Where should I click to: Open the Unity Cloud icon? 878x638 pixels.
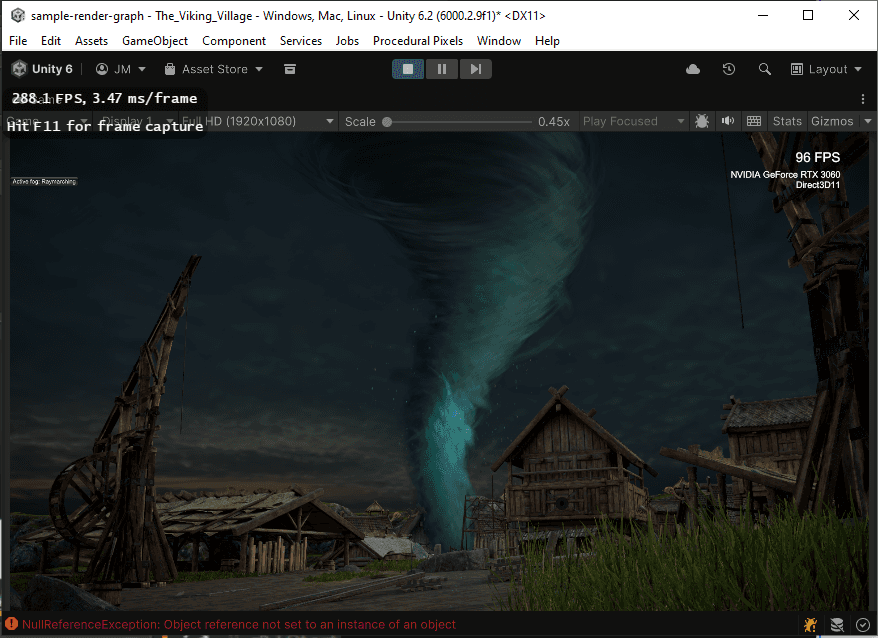pyautogui.click(x=693, y=69)
